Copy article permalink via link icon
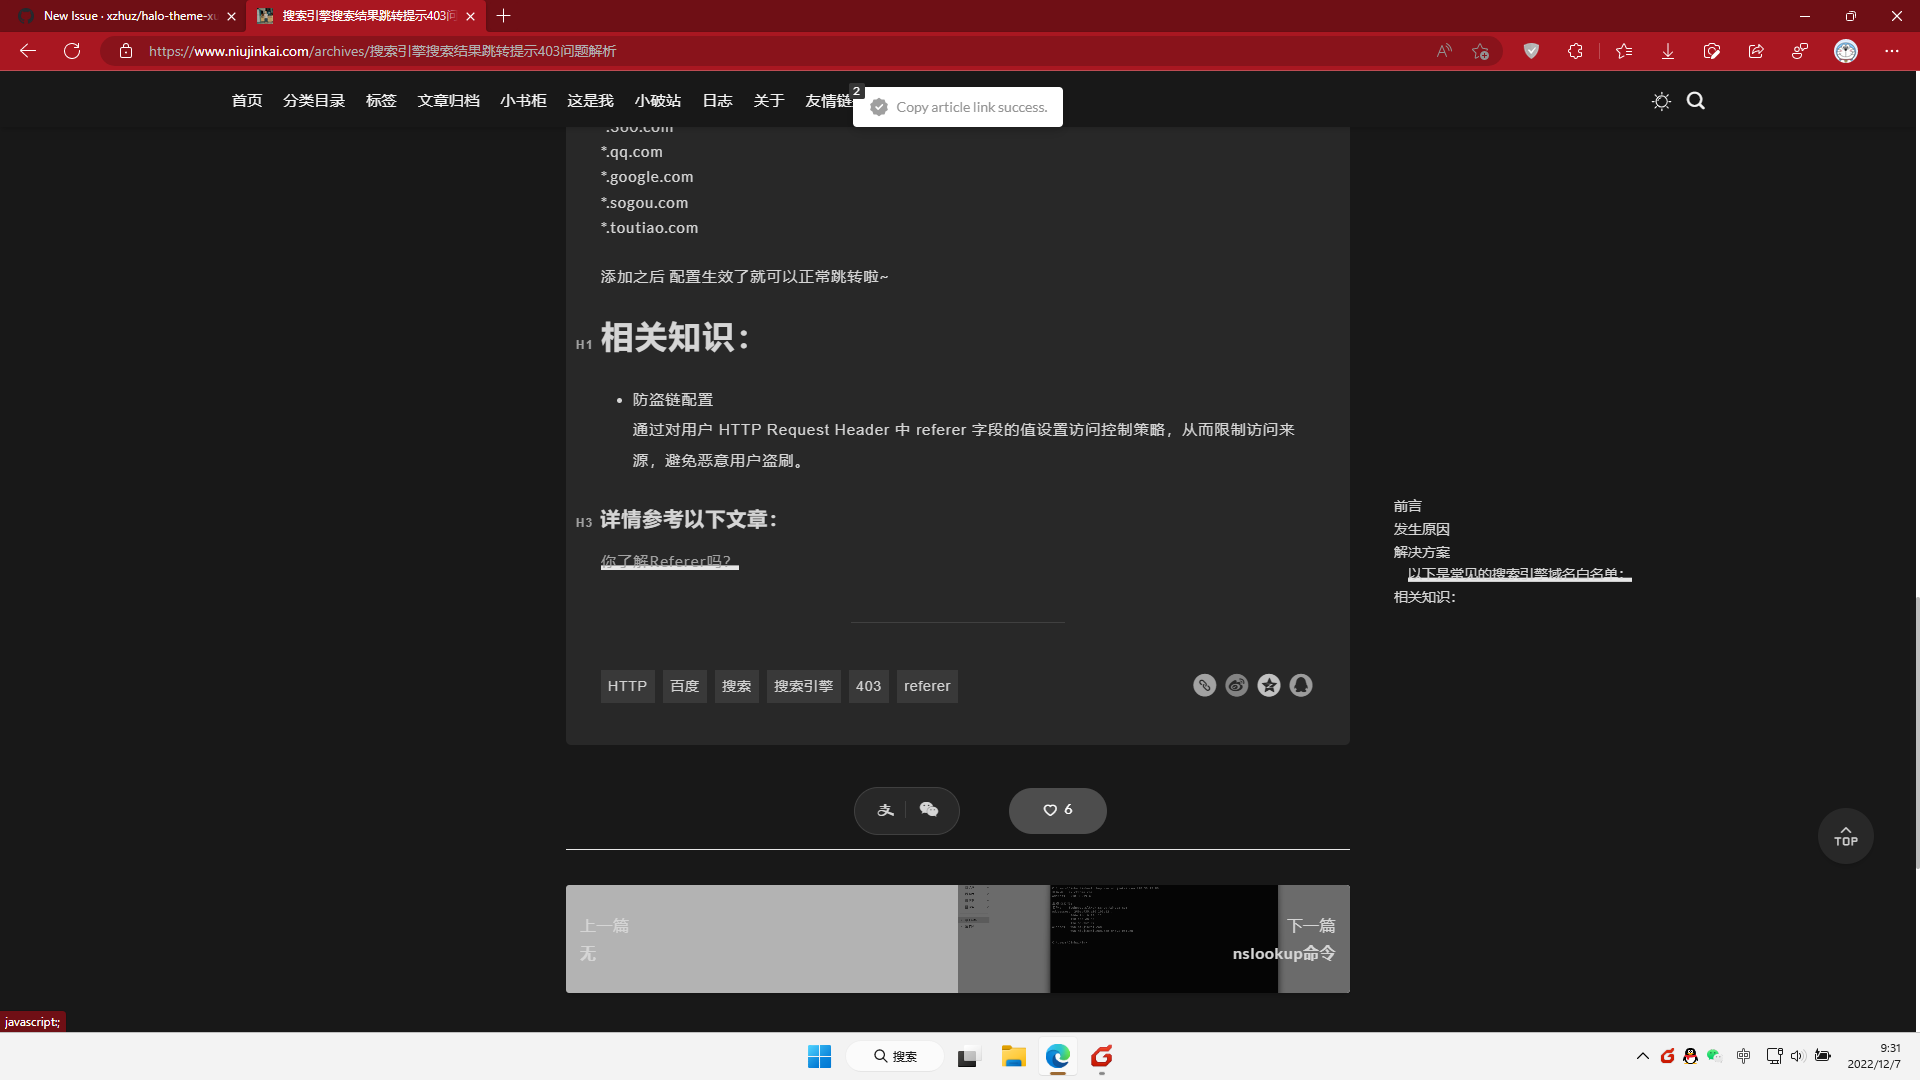This screenshot has width=1920, height=1080. coord(1204,685)
